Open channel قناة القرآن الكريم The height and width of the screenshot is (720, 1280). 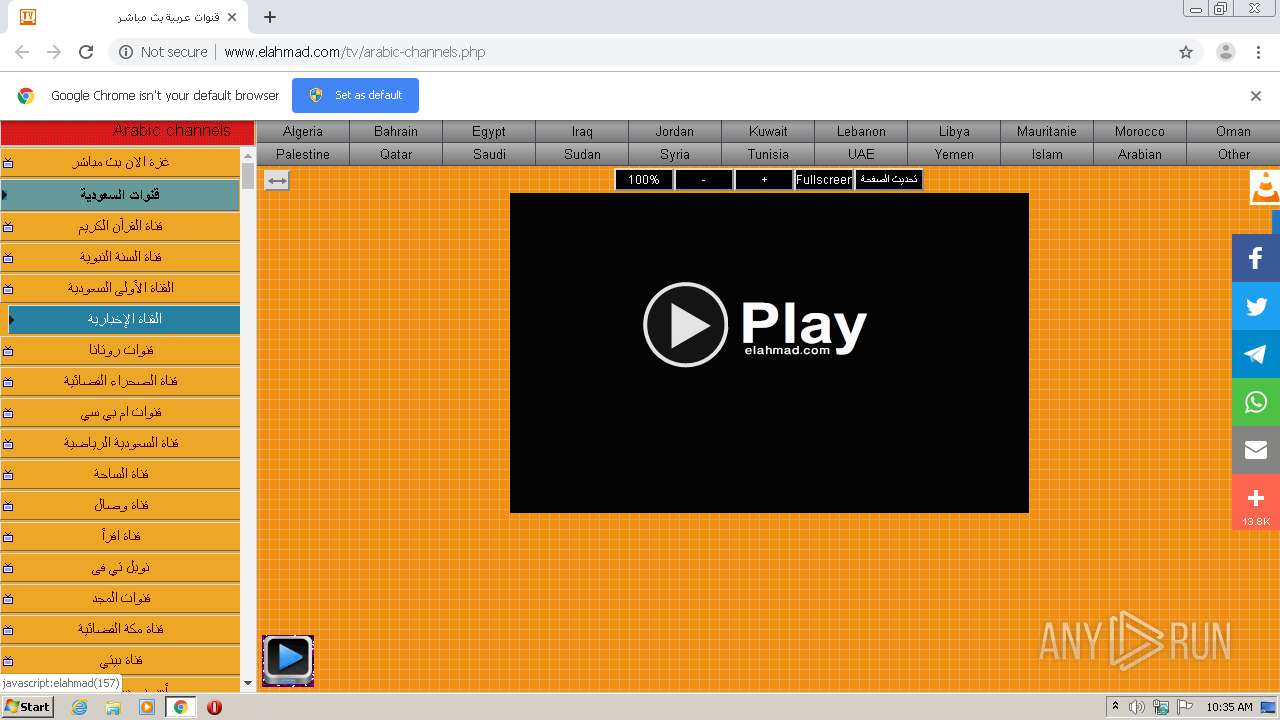pyautogui.click(x=121, y=226)
